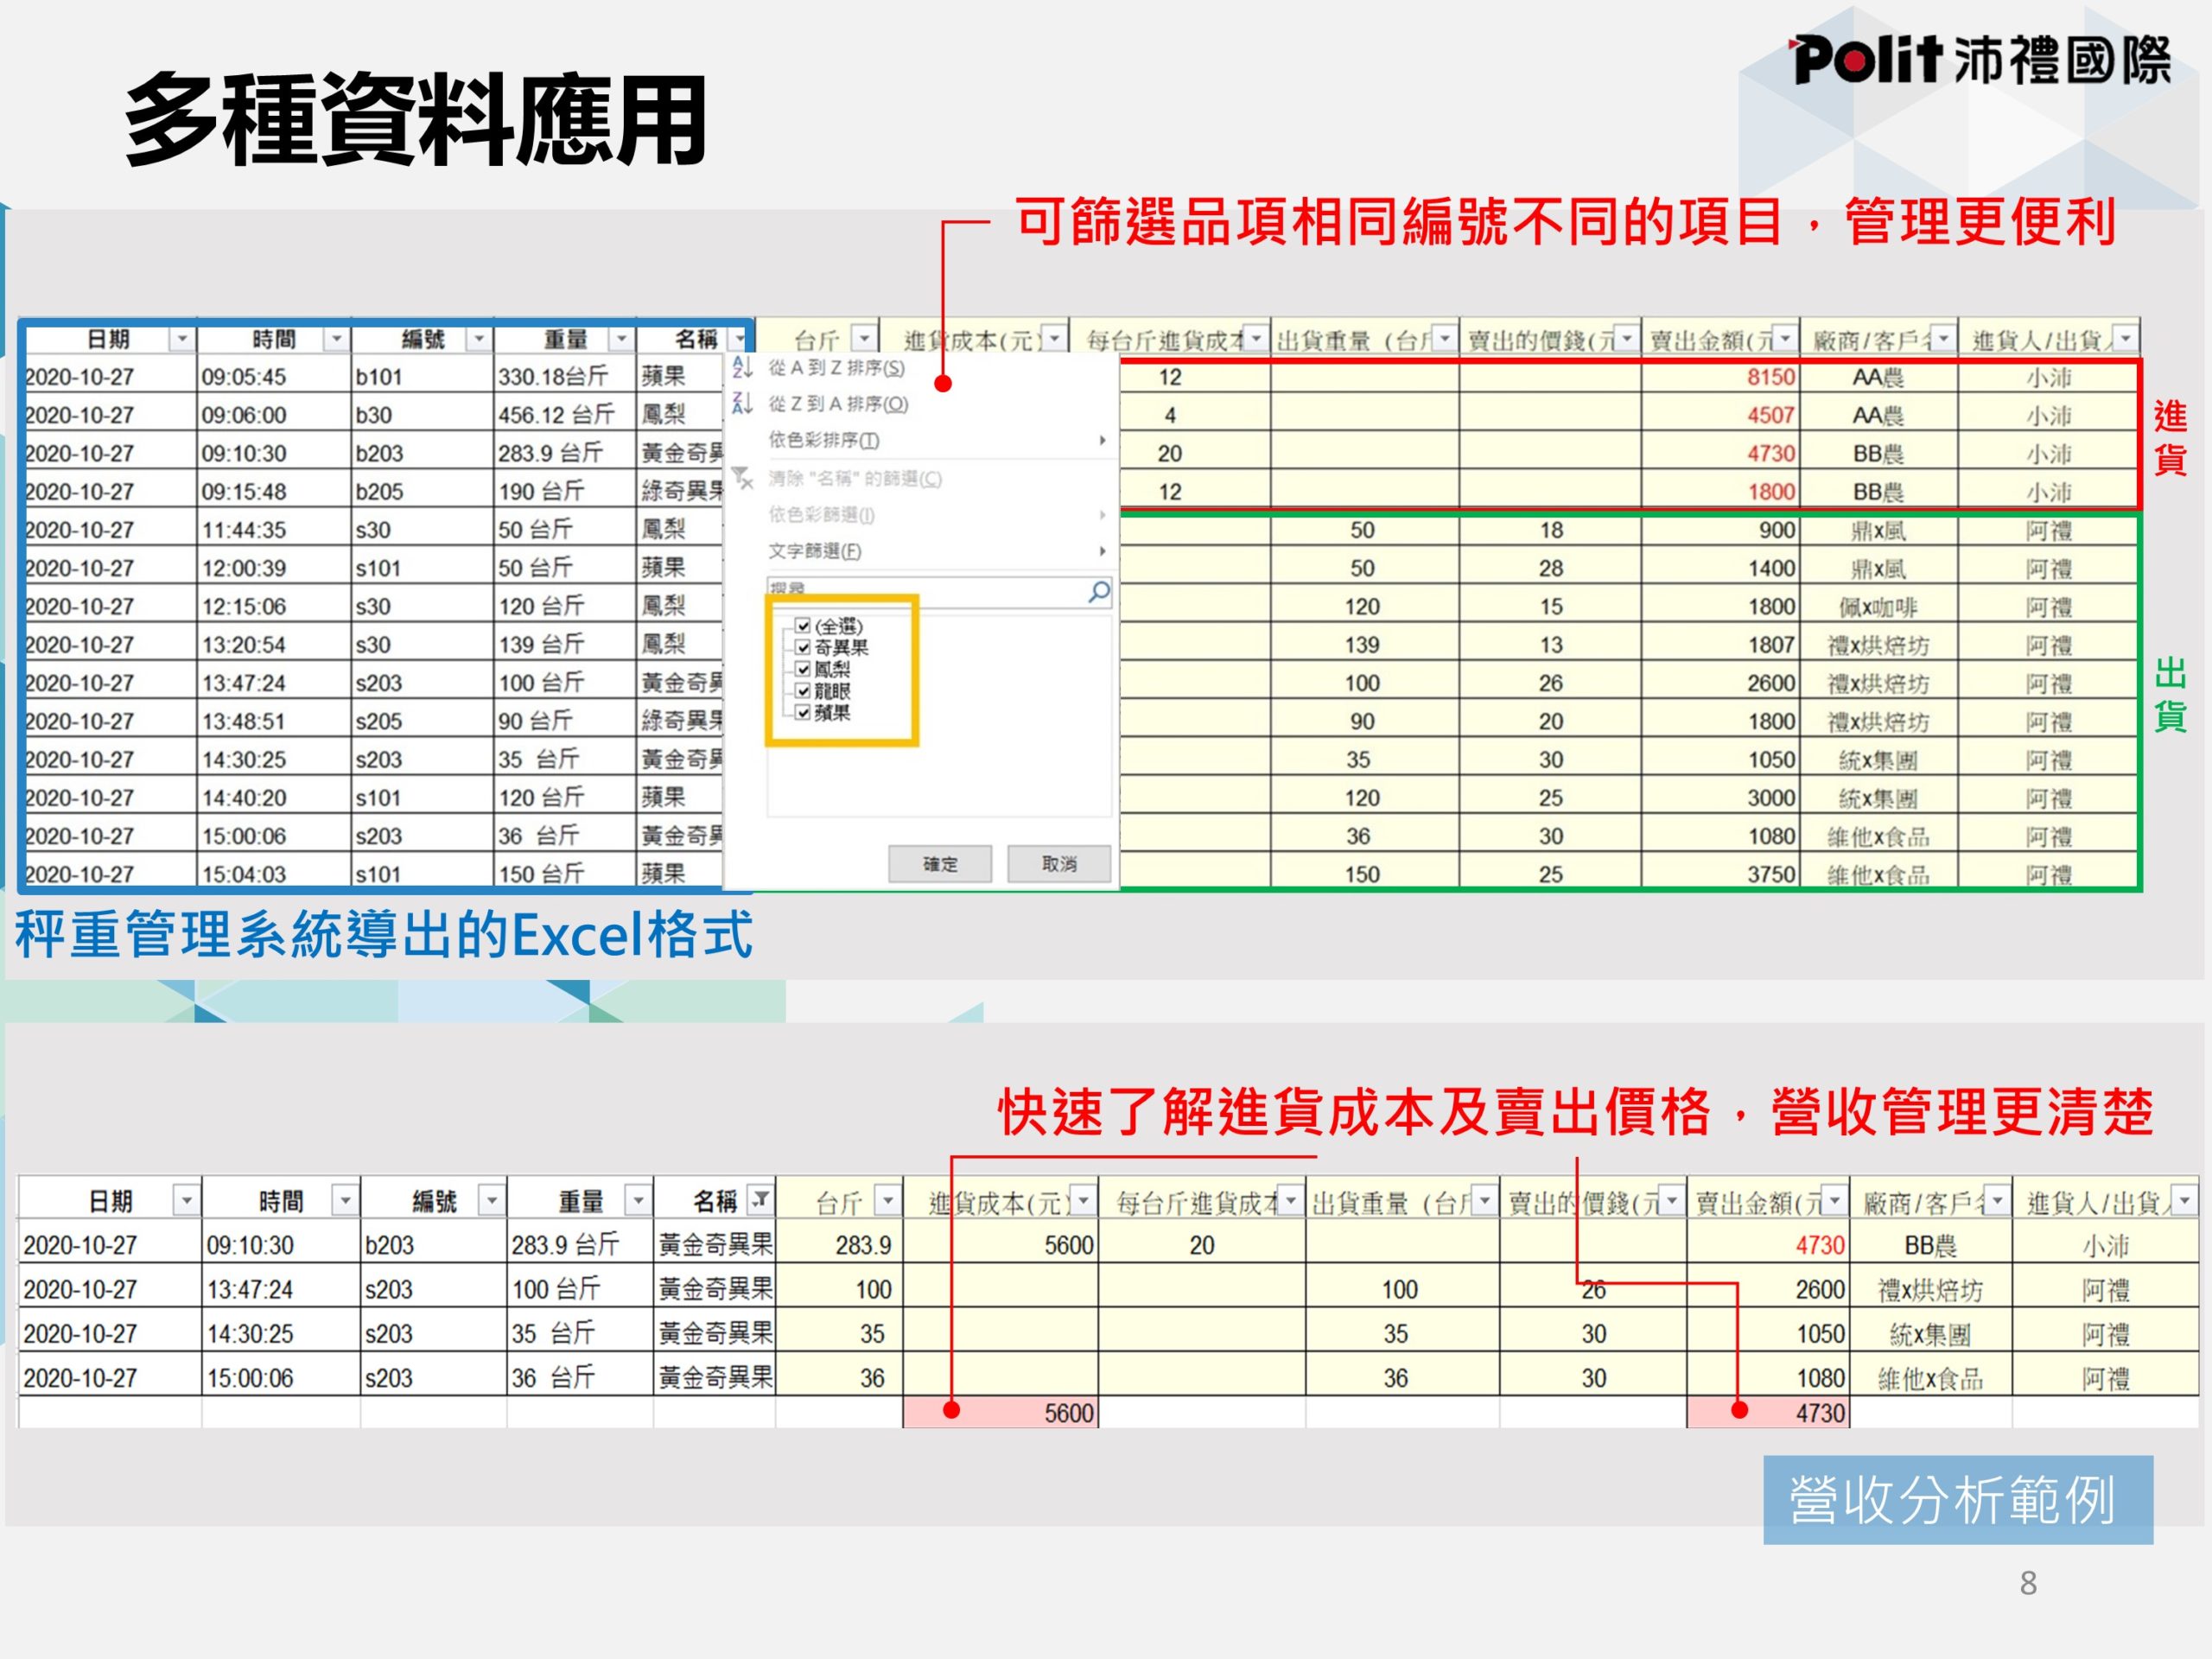Uncheck the 鳳梨 filter checkbox
The image size is (2212, 1659).
(x=802, y=669)
